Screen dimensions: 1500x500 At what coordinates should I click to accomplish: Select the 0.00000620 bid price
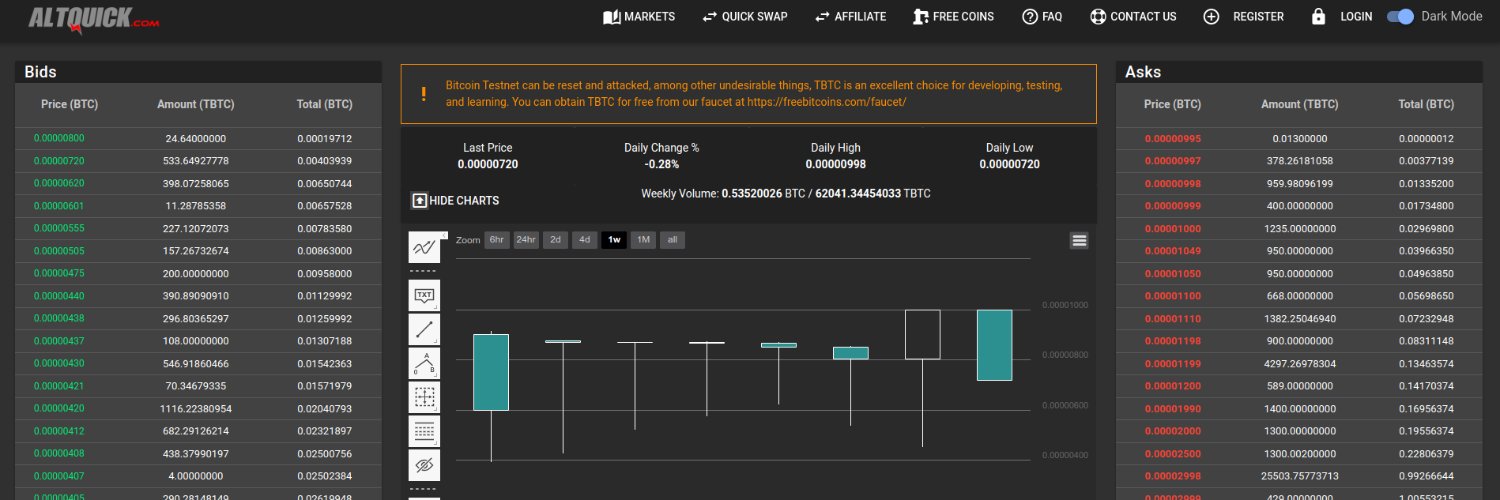(x=59, y=183)
